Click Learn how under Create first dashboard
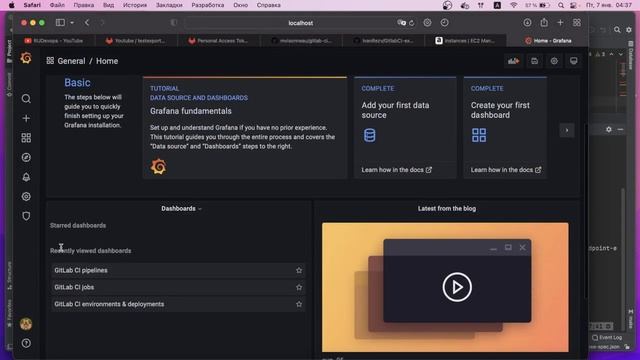The image size is (640, 360). [x=506, y=170]
